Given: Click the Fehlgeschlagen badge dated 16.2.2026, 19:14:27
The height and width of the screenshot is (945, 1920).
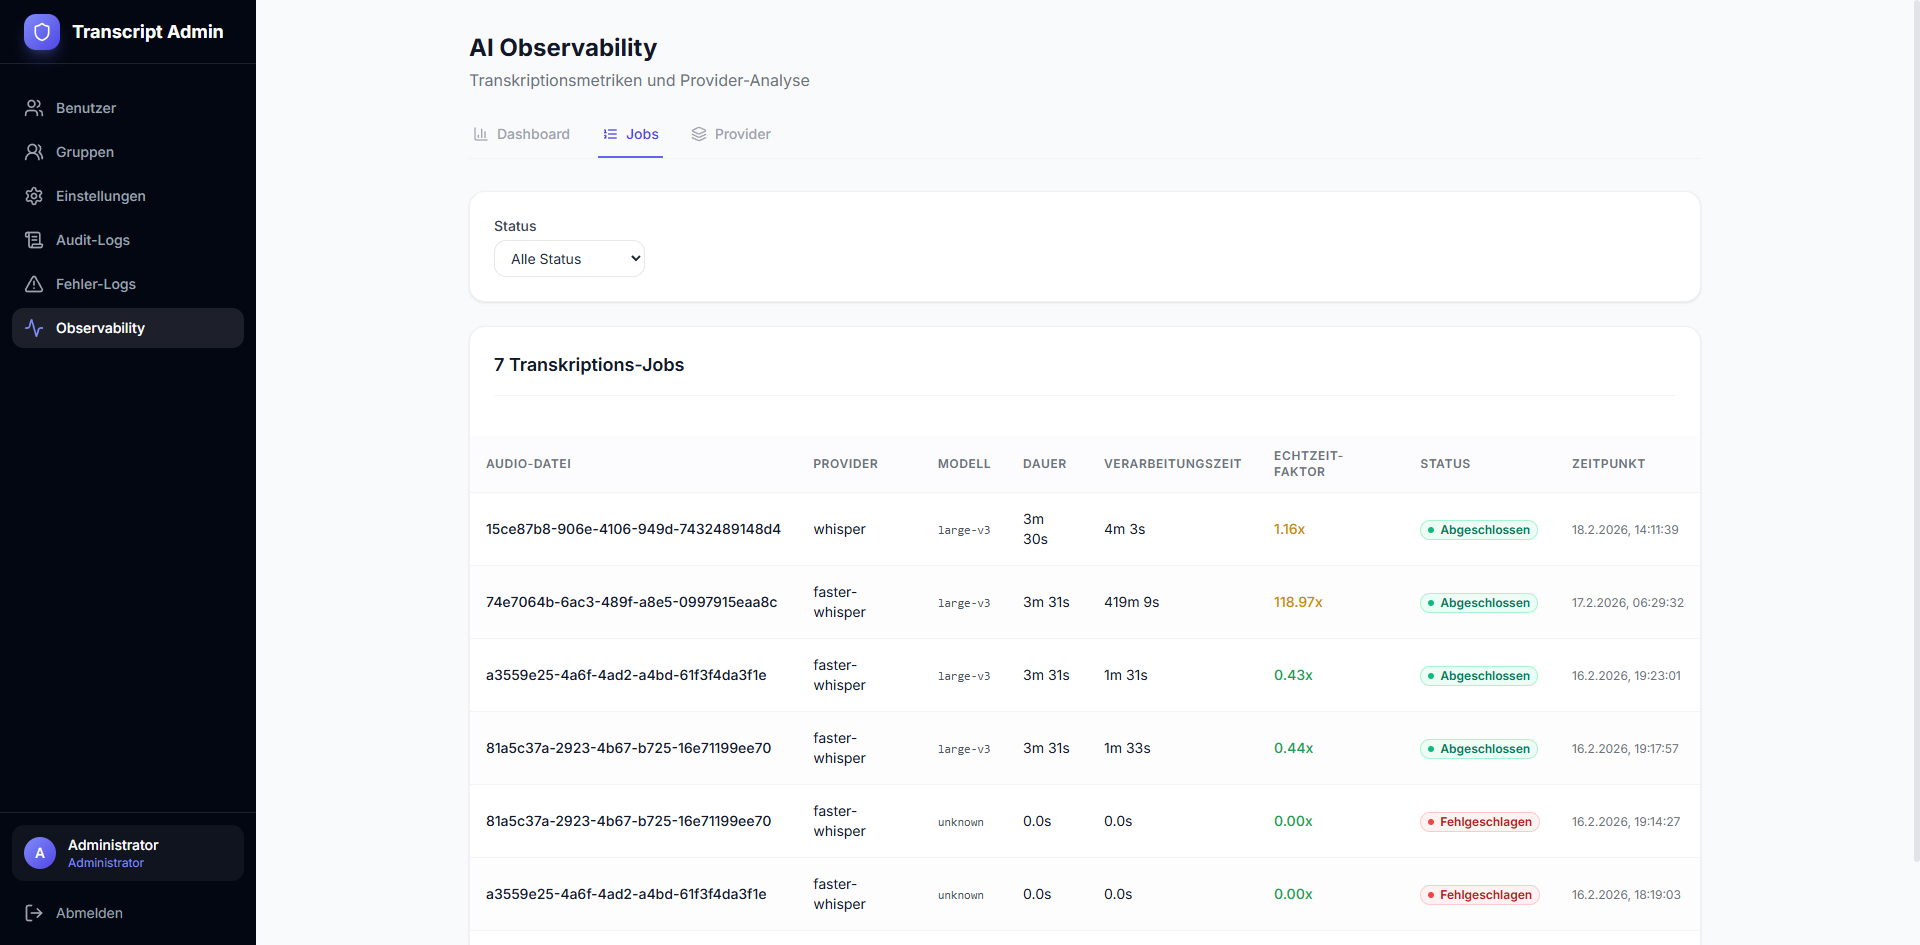Looking at the screenshot, I should [1479, 822].
